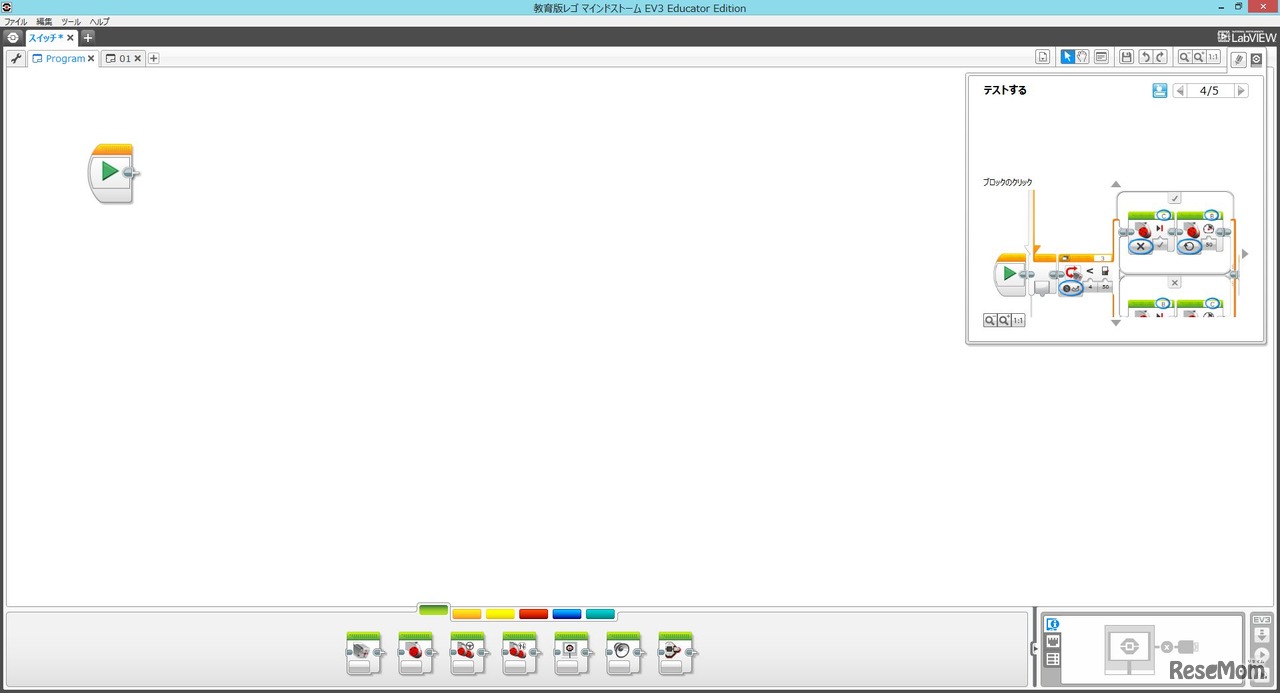Toggle teacher mode in content panel
The width and height of the screenshot is (1280, 693).
point(1160,90)
